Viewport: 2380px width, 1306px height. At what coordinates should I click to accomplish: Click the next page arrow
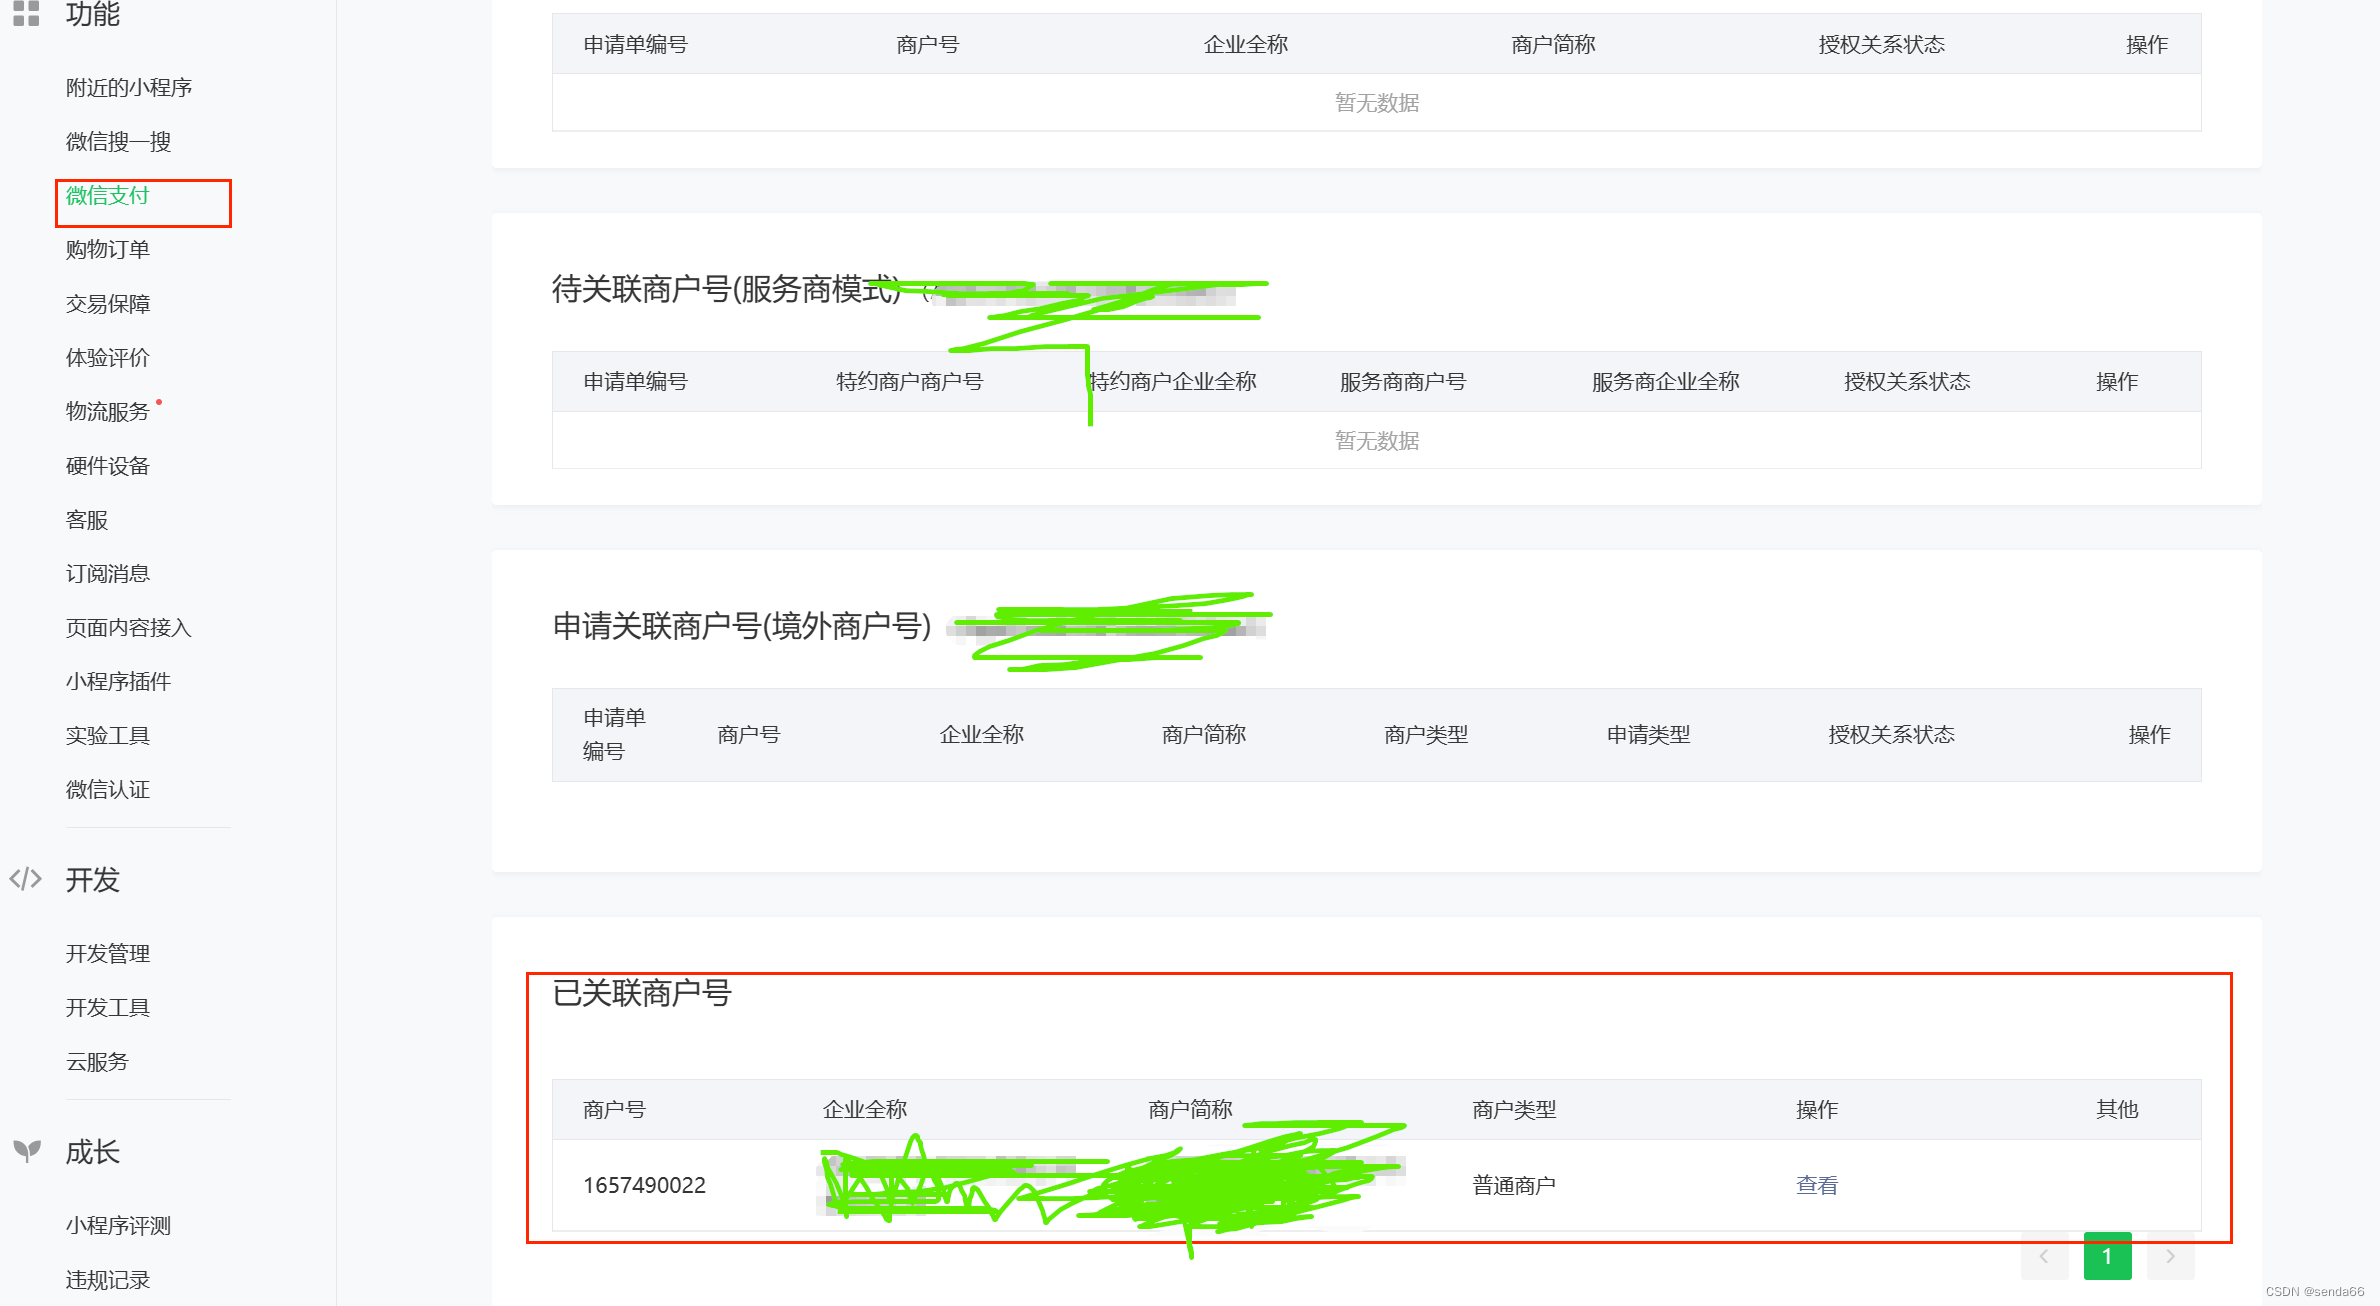(x=2171, y=1258)
